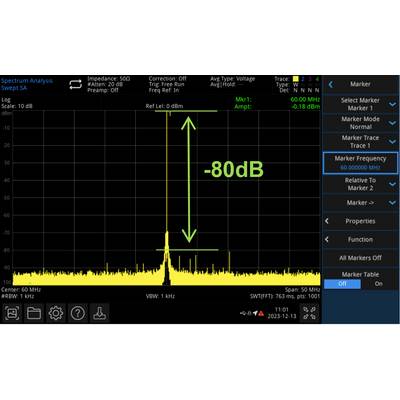
Task: Click the Avg Type: Voltage readout
Action: 233,79
